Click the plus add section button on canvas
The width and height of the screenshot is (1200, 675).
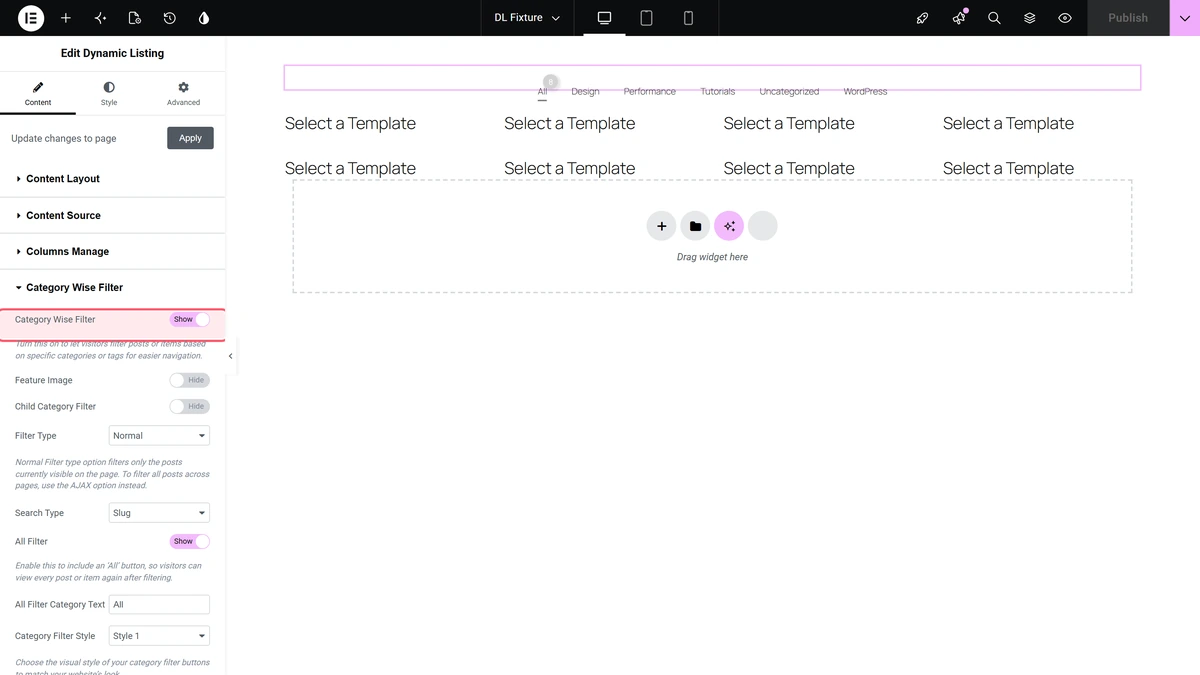point(661,226)
